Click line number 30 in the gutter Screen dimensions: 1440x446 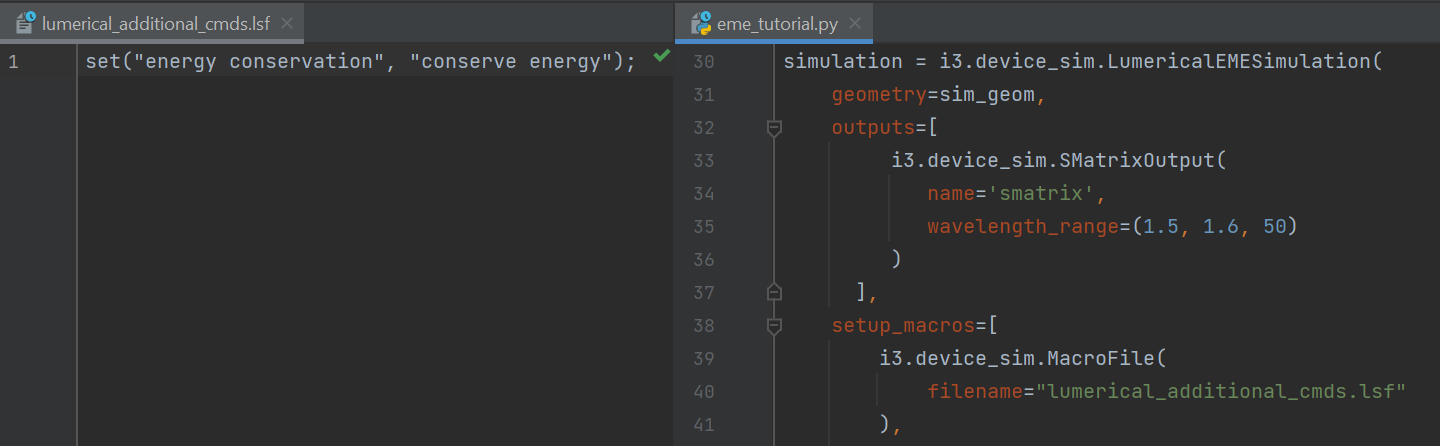pos(703,62)
